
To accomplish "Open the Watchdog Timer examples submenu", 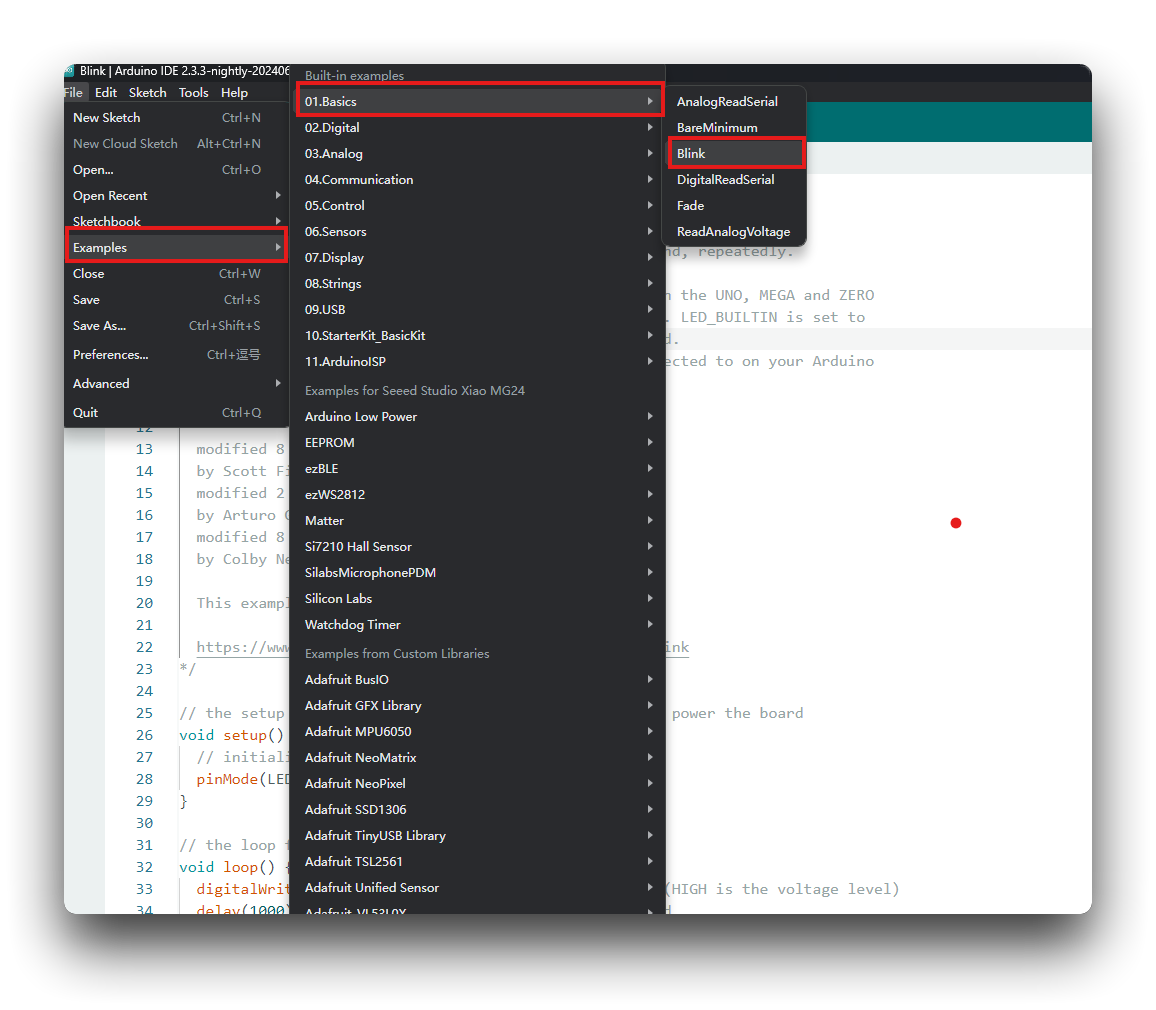I will coord(478,624).
